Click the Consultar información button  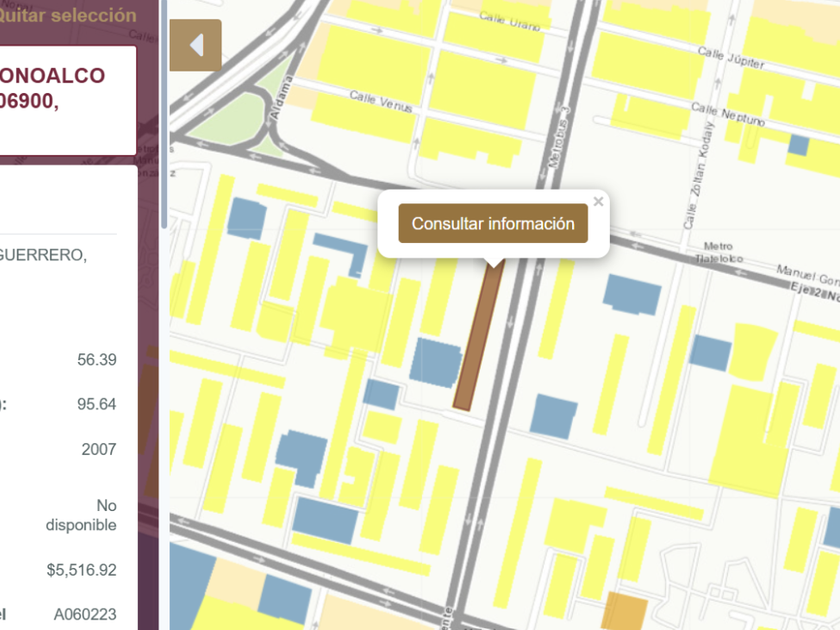pyautogui.click(x=493, y=224)
